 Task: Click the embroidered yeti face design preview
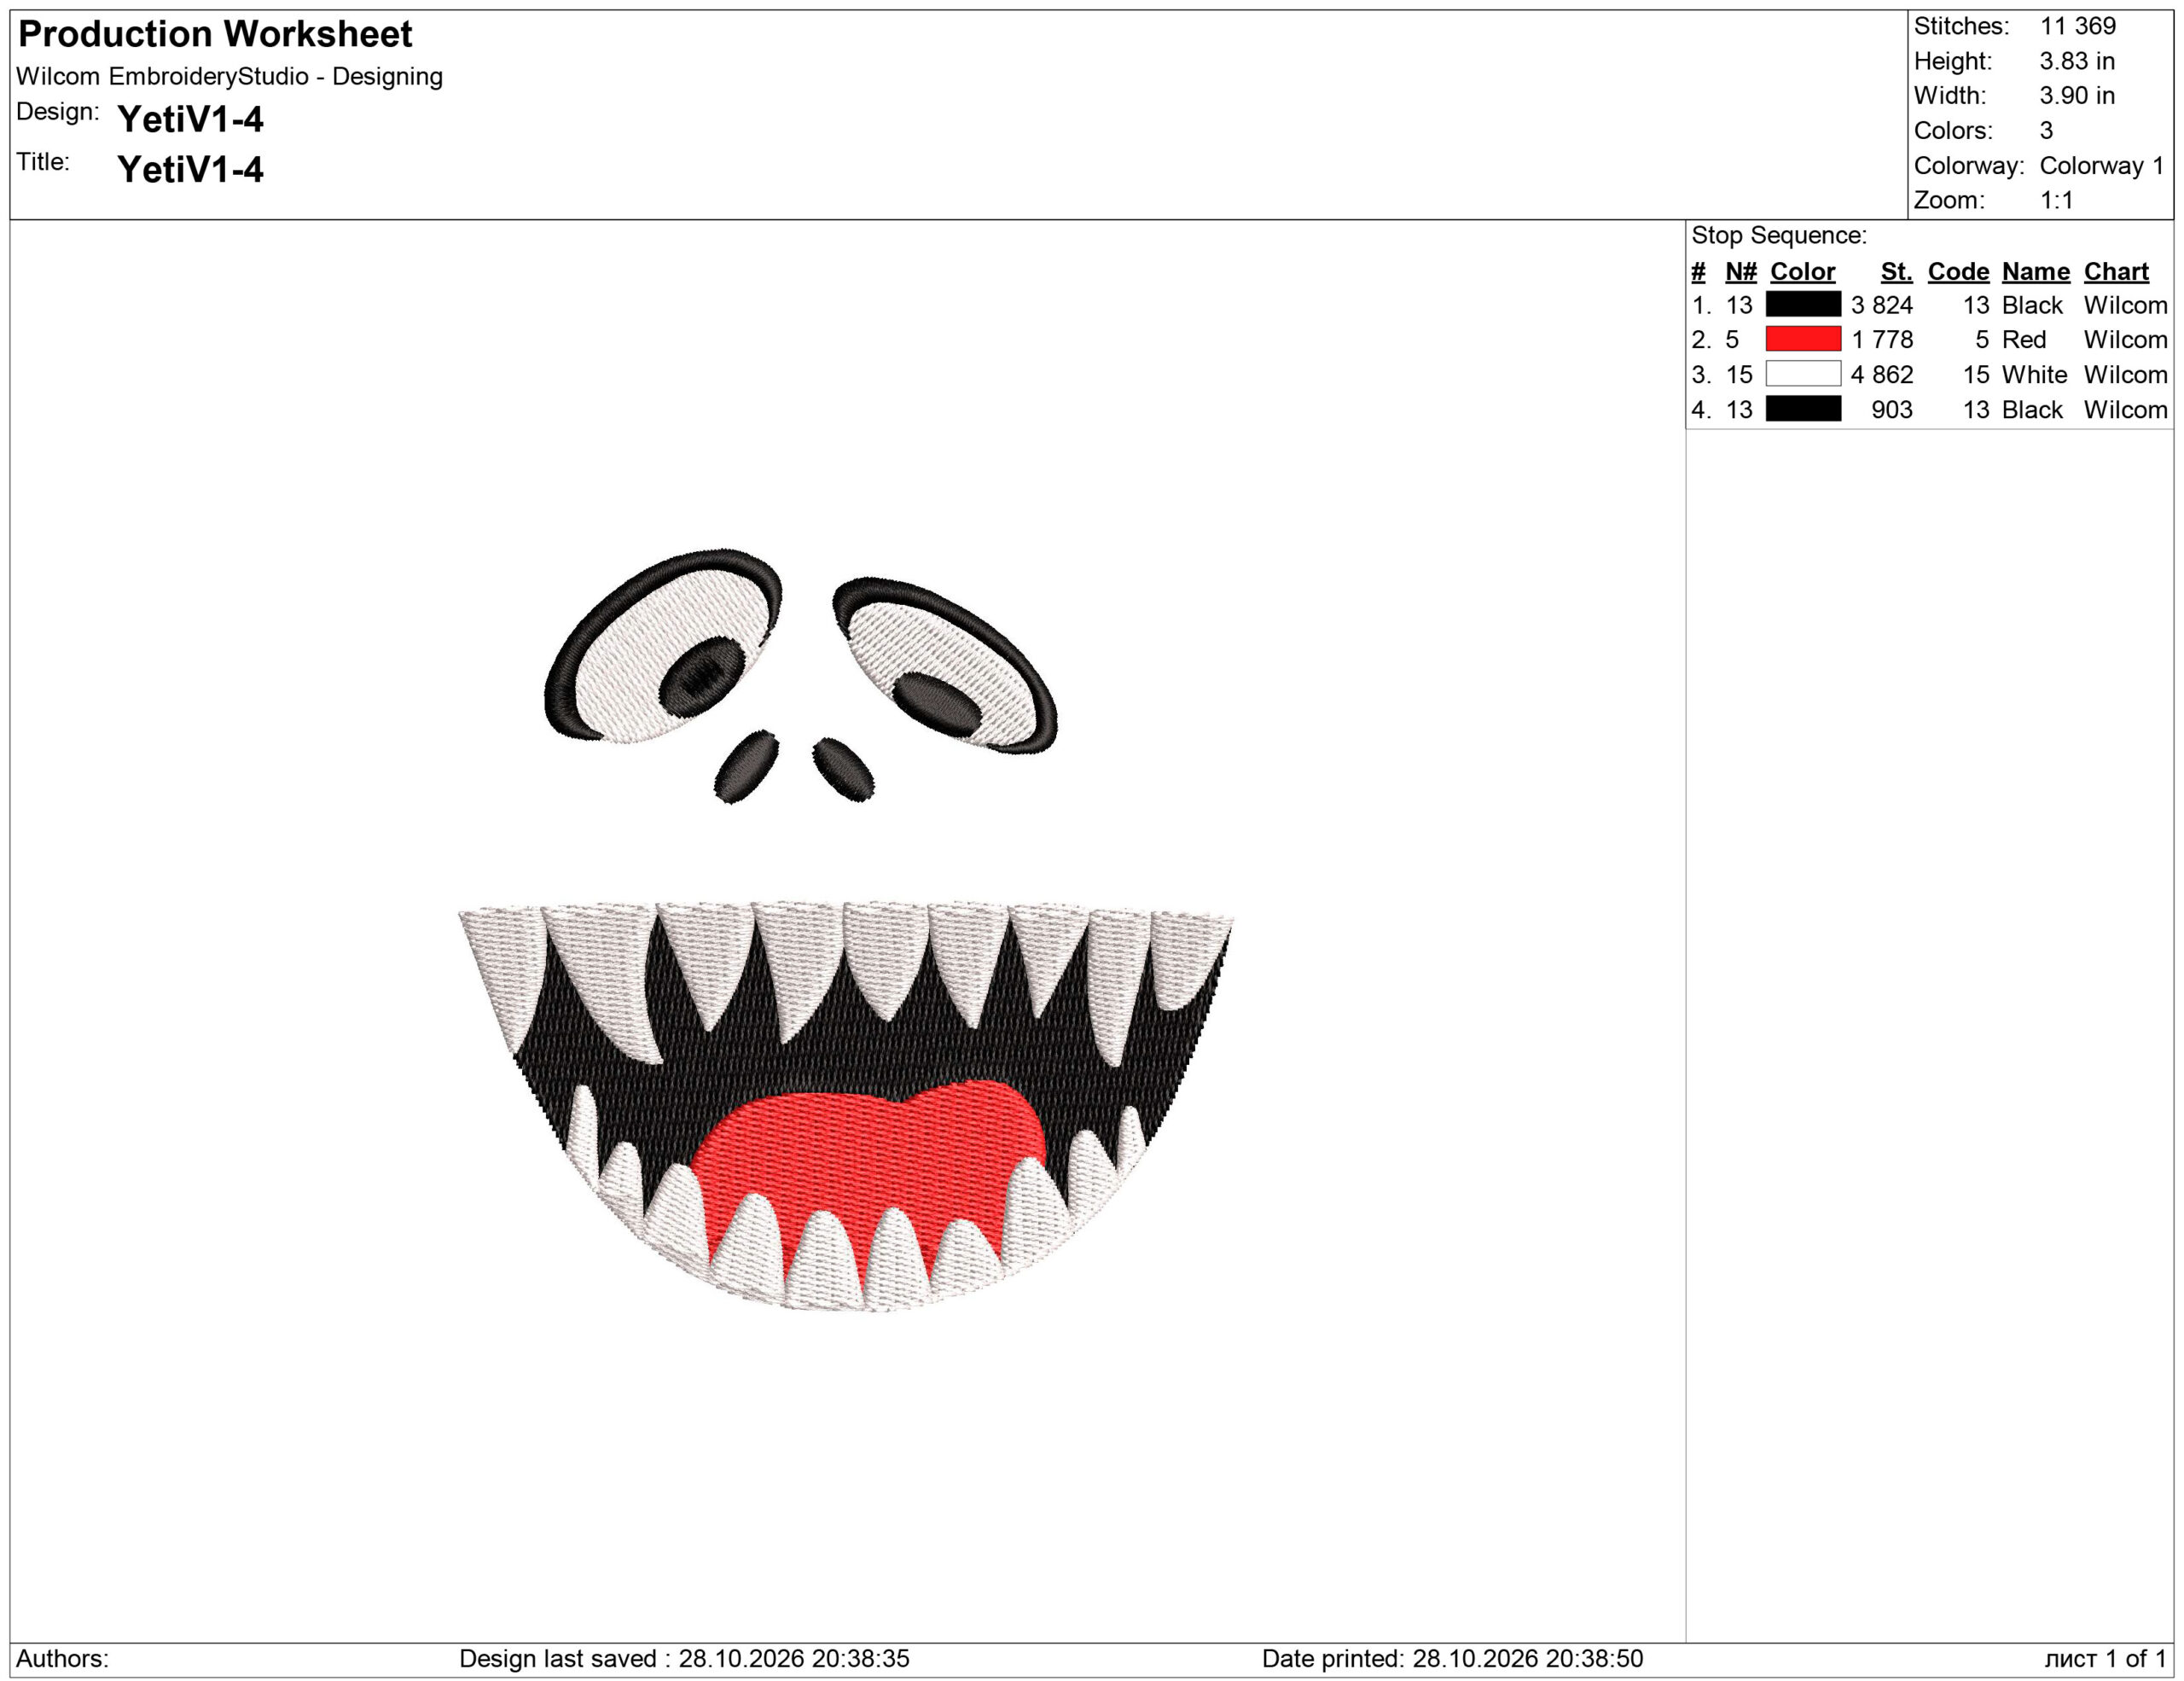846,930
